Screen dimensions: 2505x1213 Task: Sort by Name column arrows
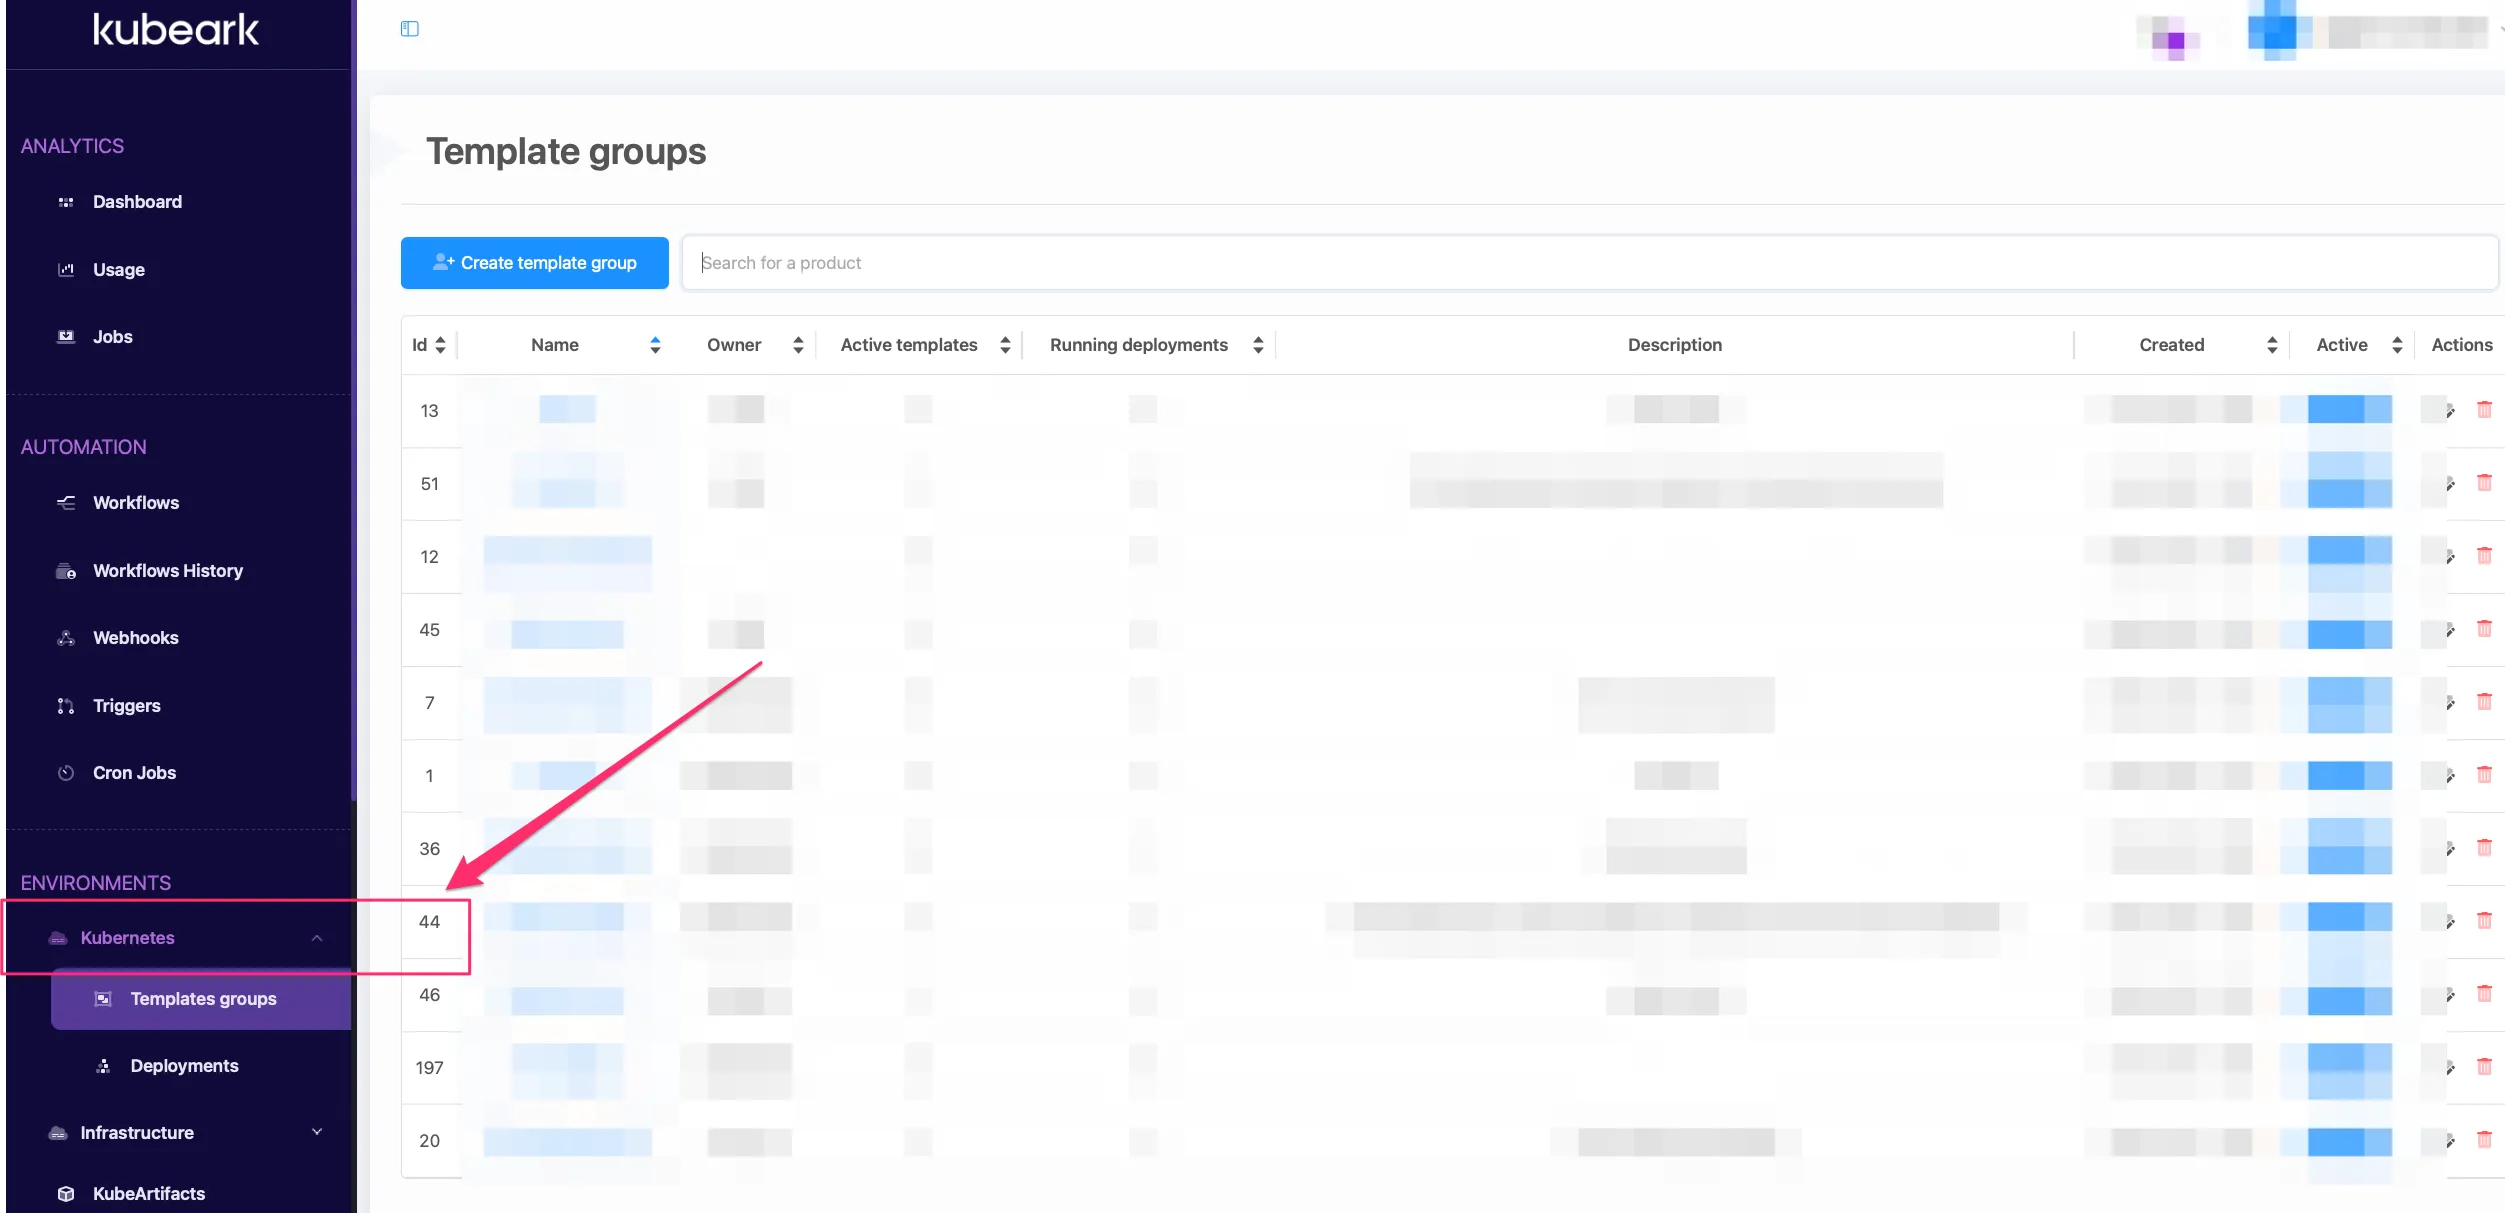655,345
